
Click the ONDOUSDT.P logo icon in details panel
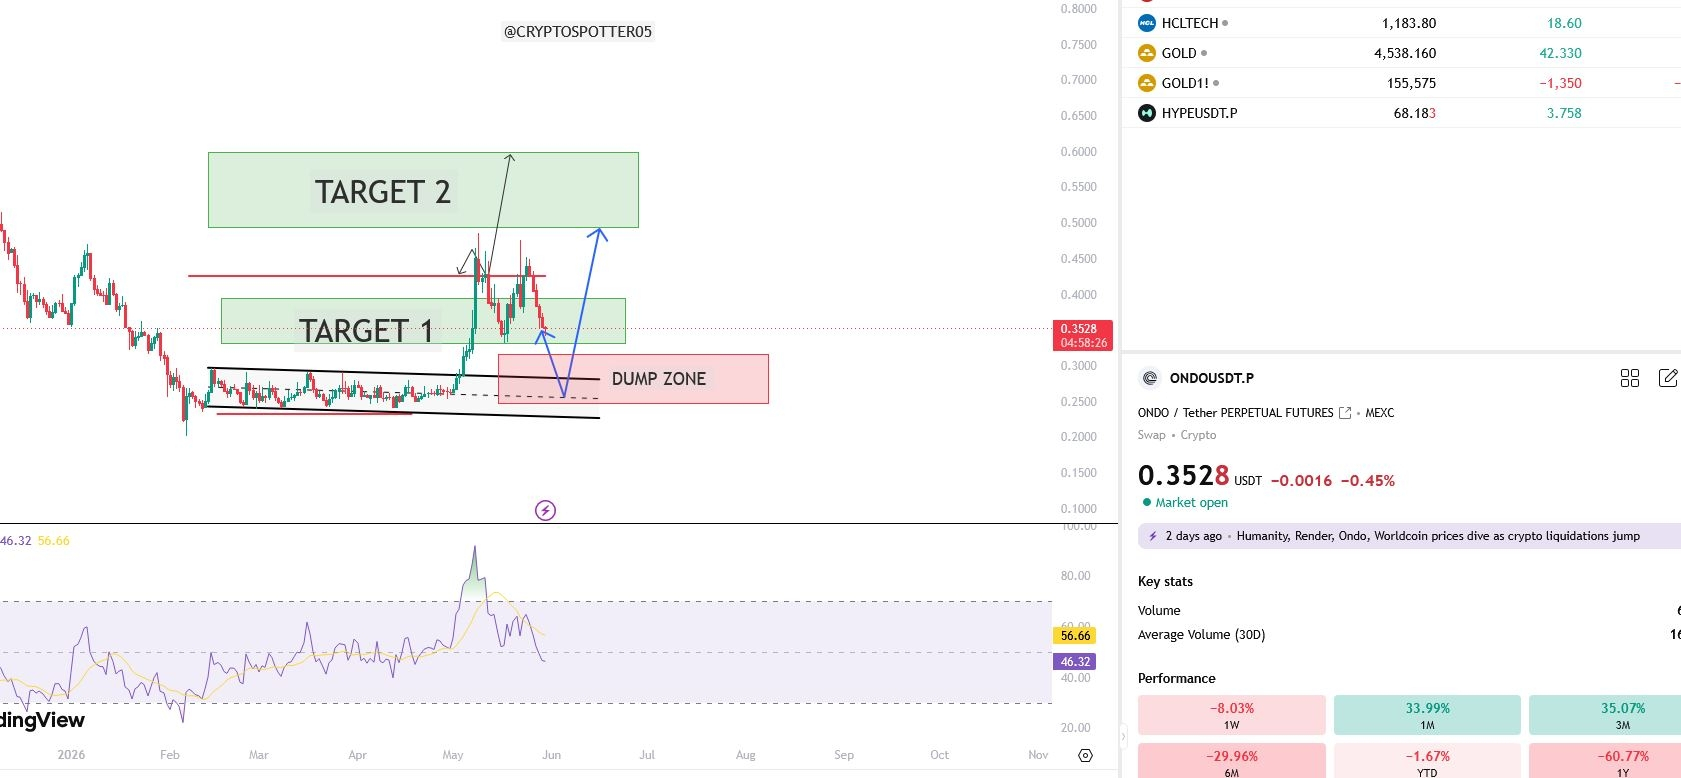1150,378
